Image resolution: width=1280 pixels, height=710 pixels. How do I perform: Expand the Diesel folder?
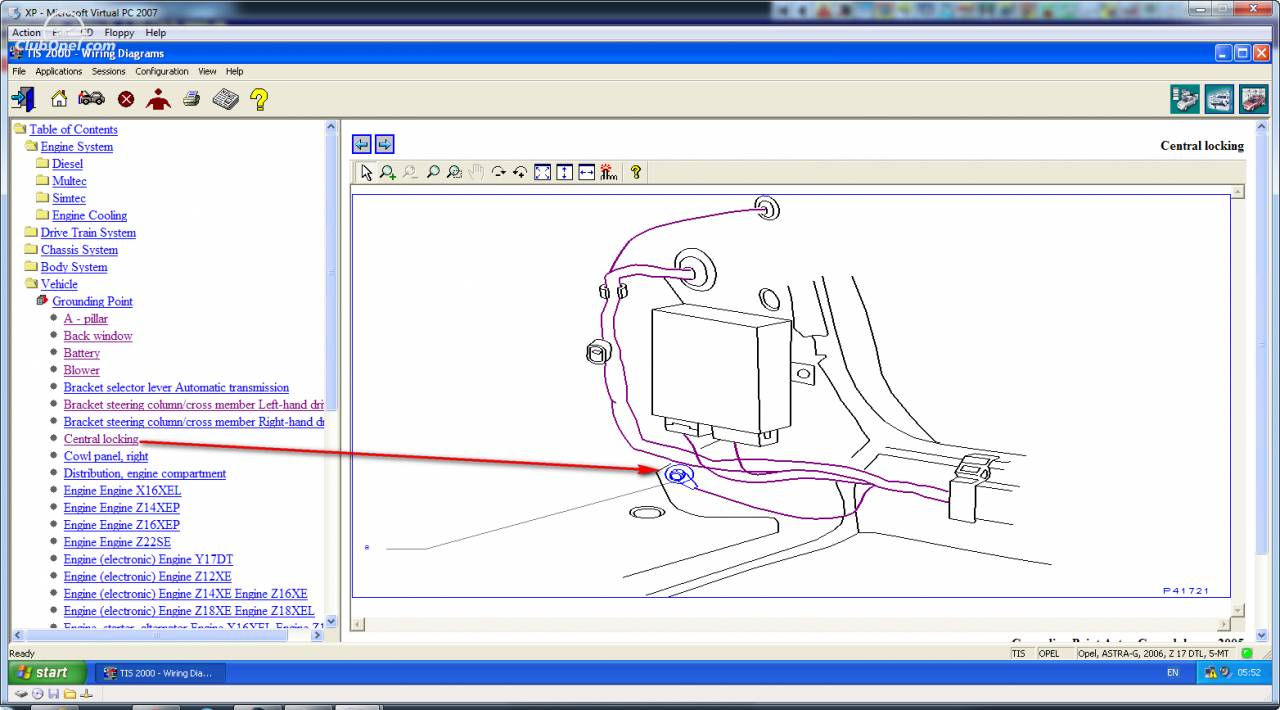(42, 163)
